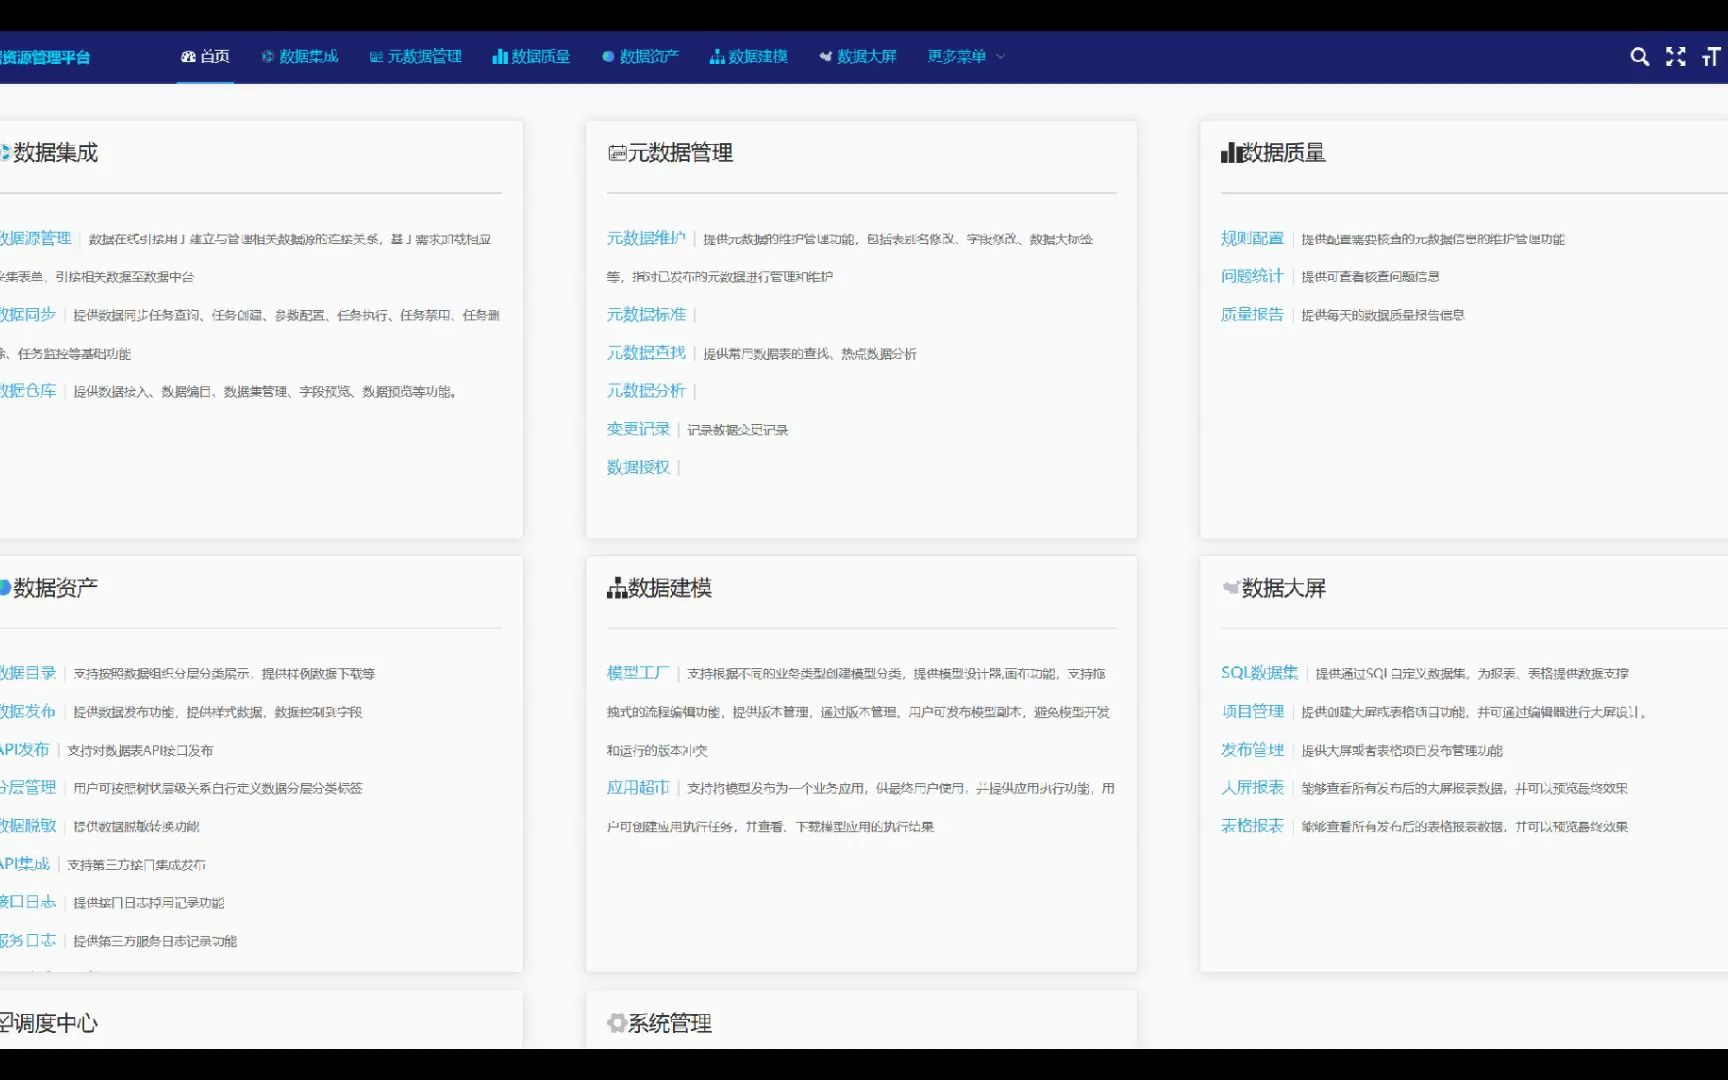Open the search icon in top bar
1728x1080 pixels.
pyautogui.click(x=1639, y=57)
